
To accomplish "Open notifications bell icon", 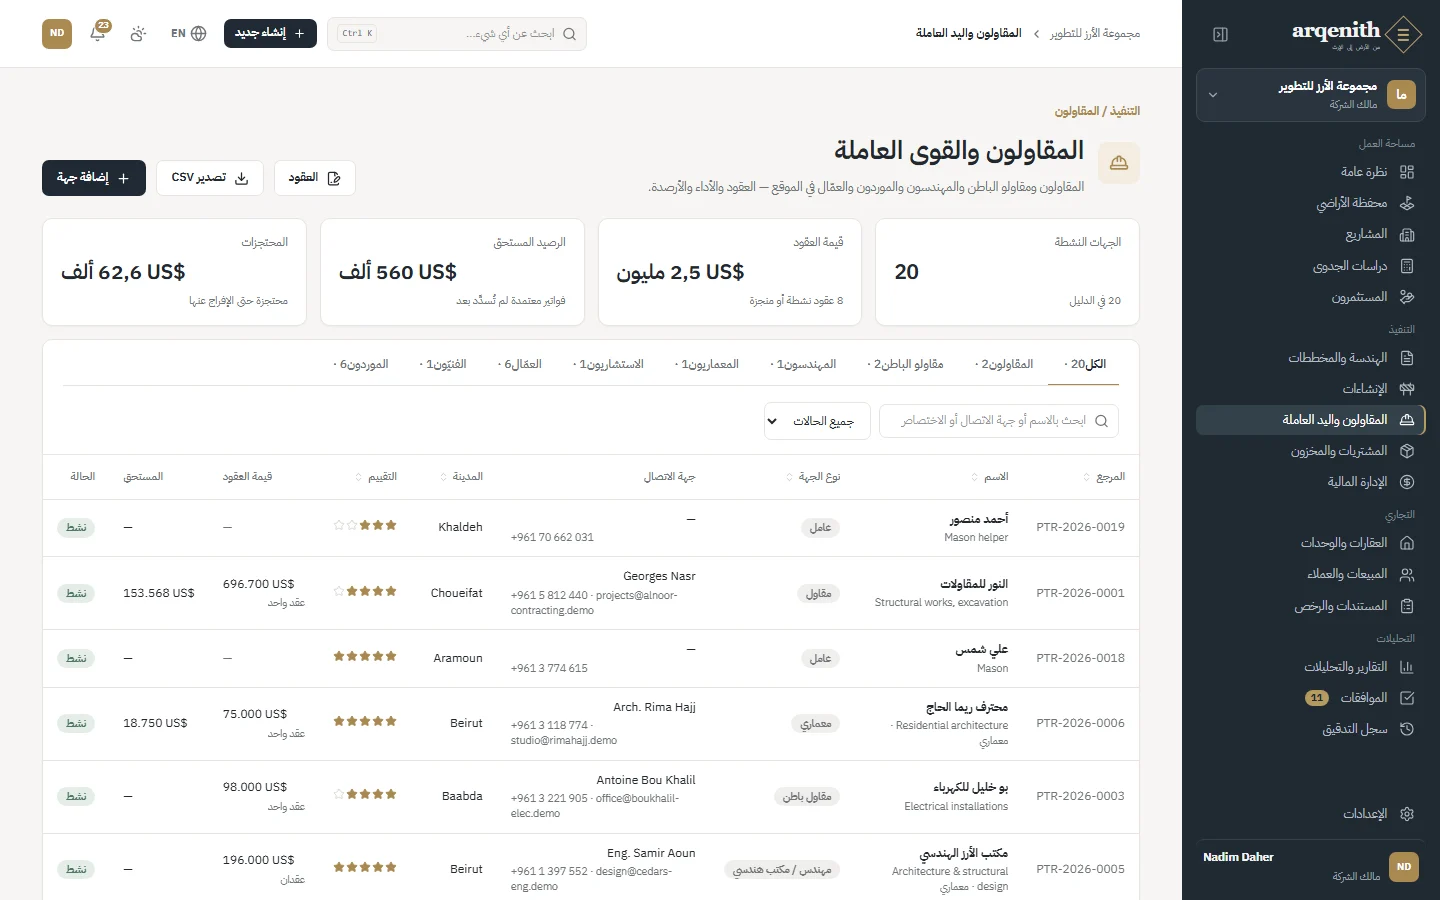I will click(98, 33).
